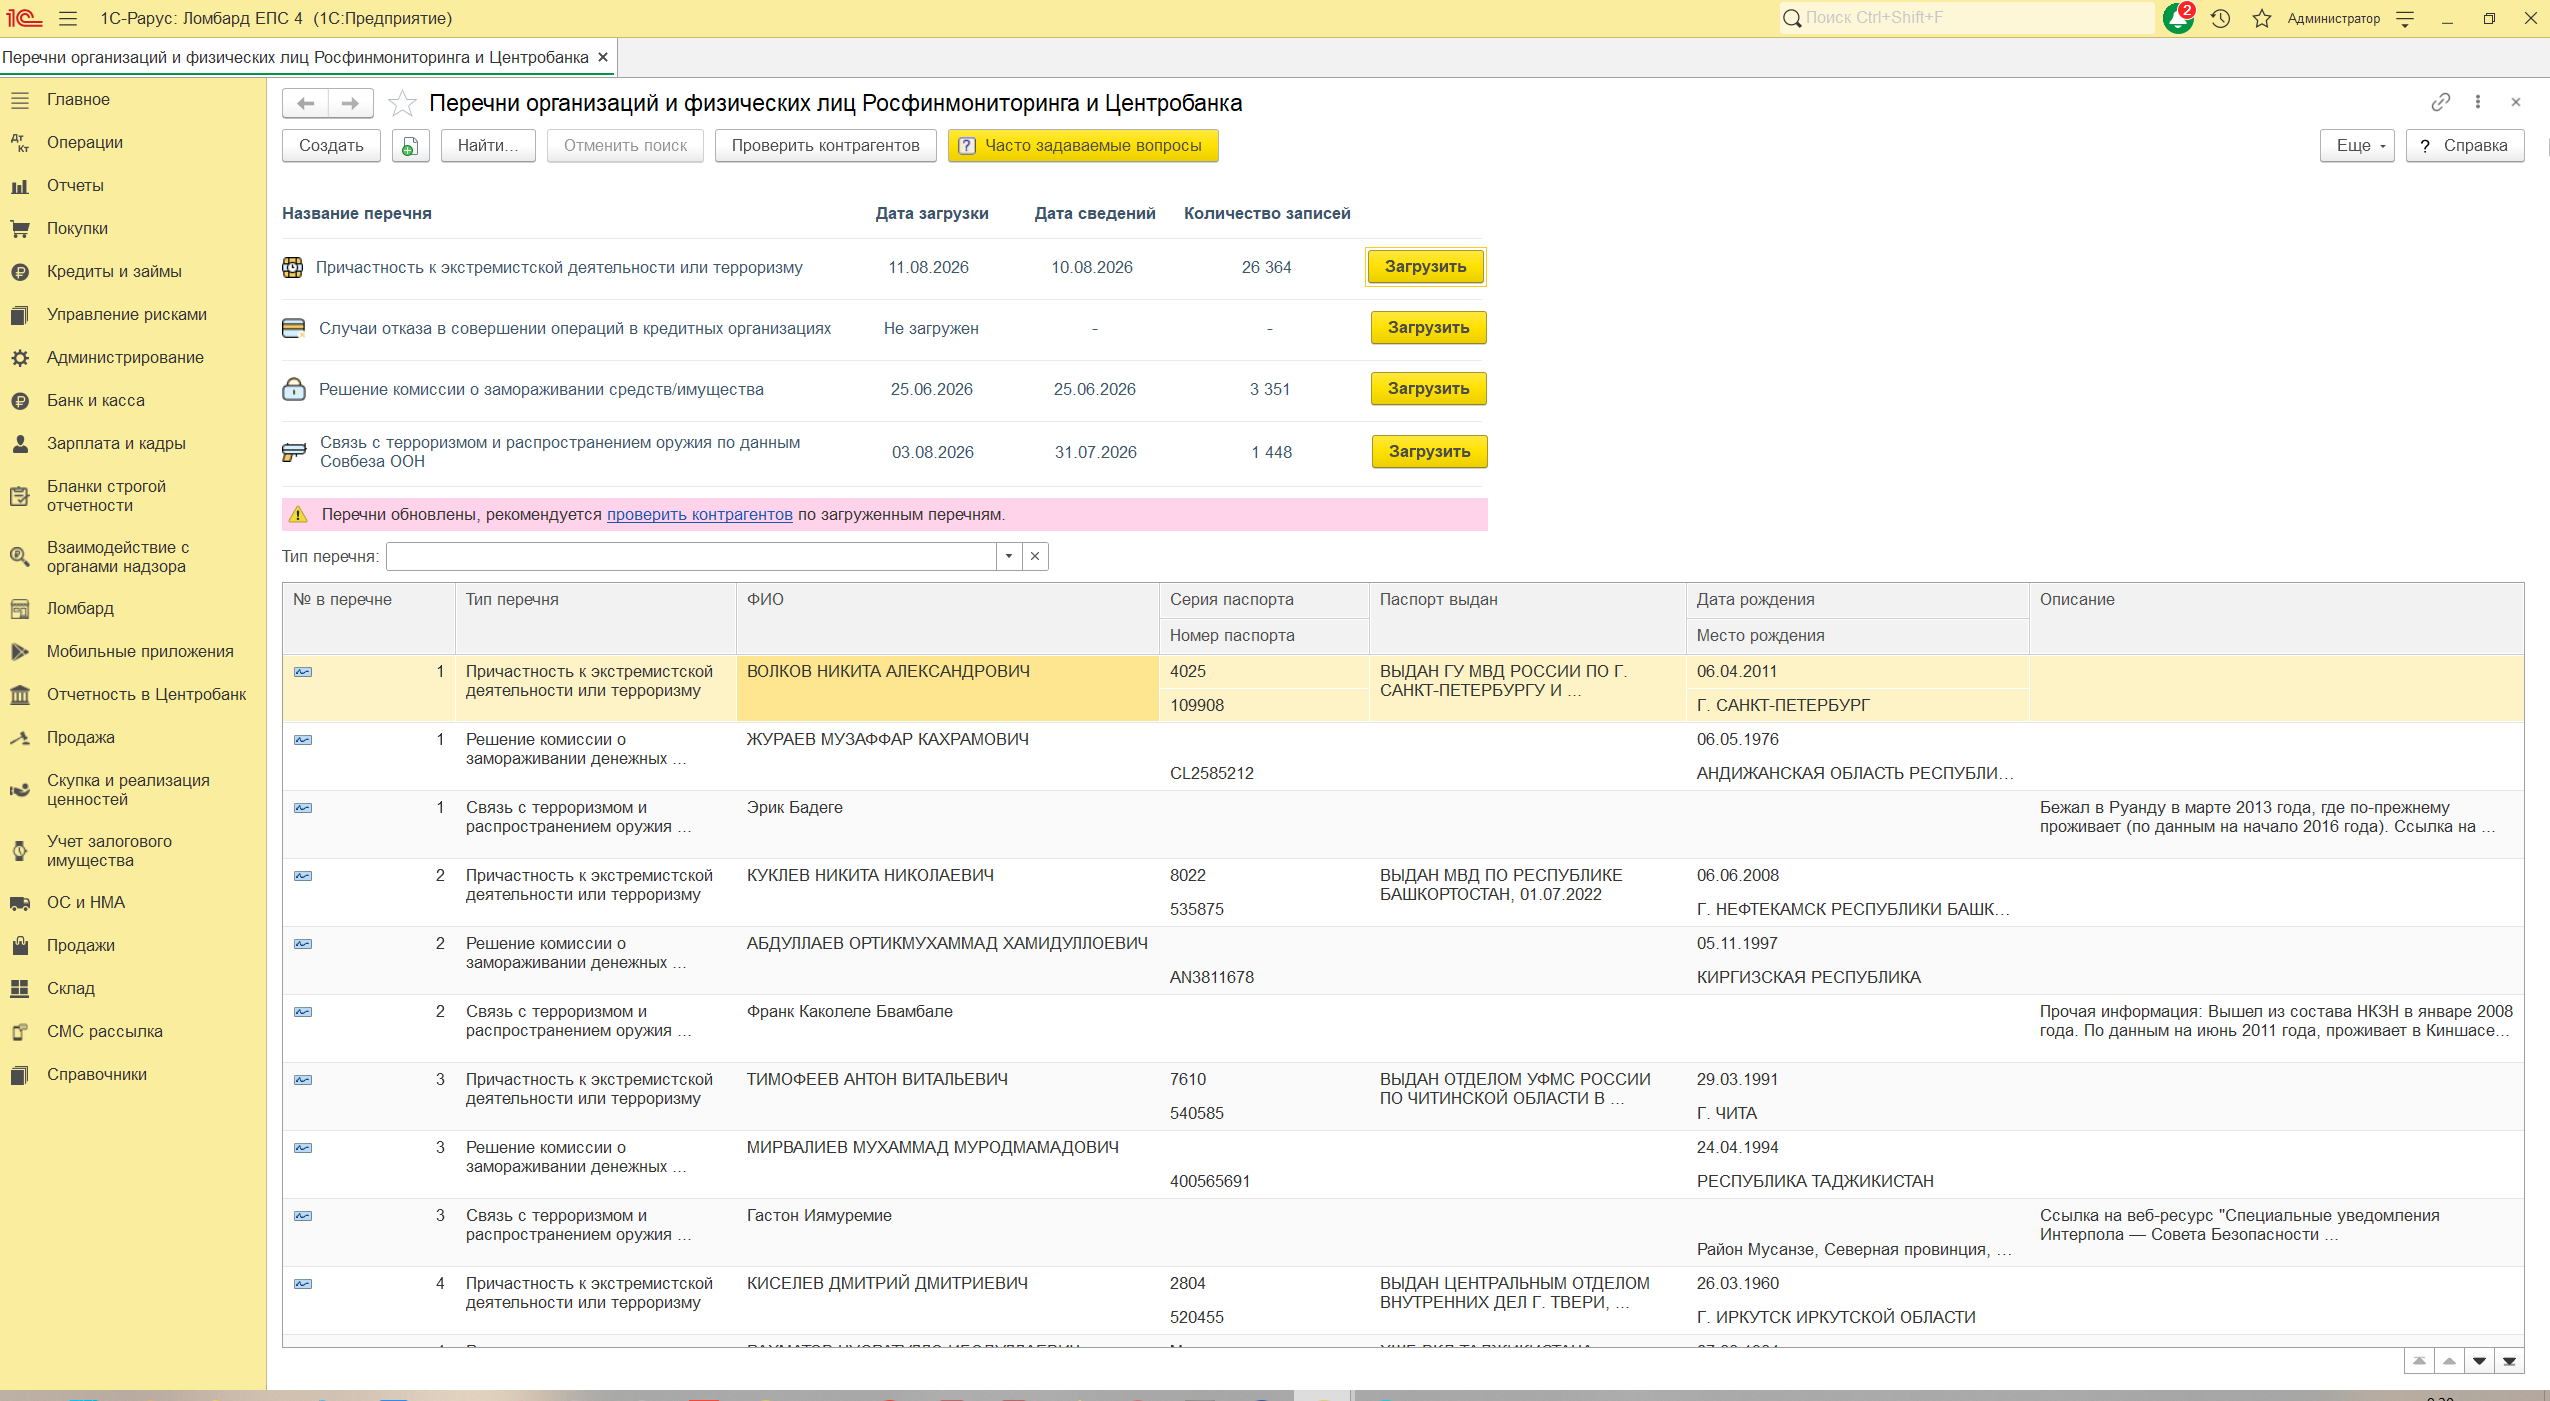Click Учет залогового имущества icon
This screenshot has height=1401, width=2550.
20,851
